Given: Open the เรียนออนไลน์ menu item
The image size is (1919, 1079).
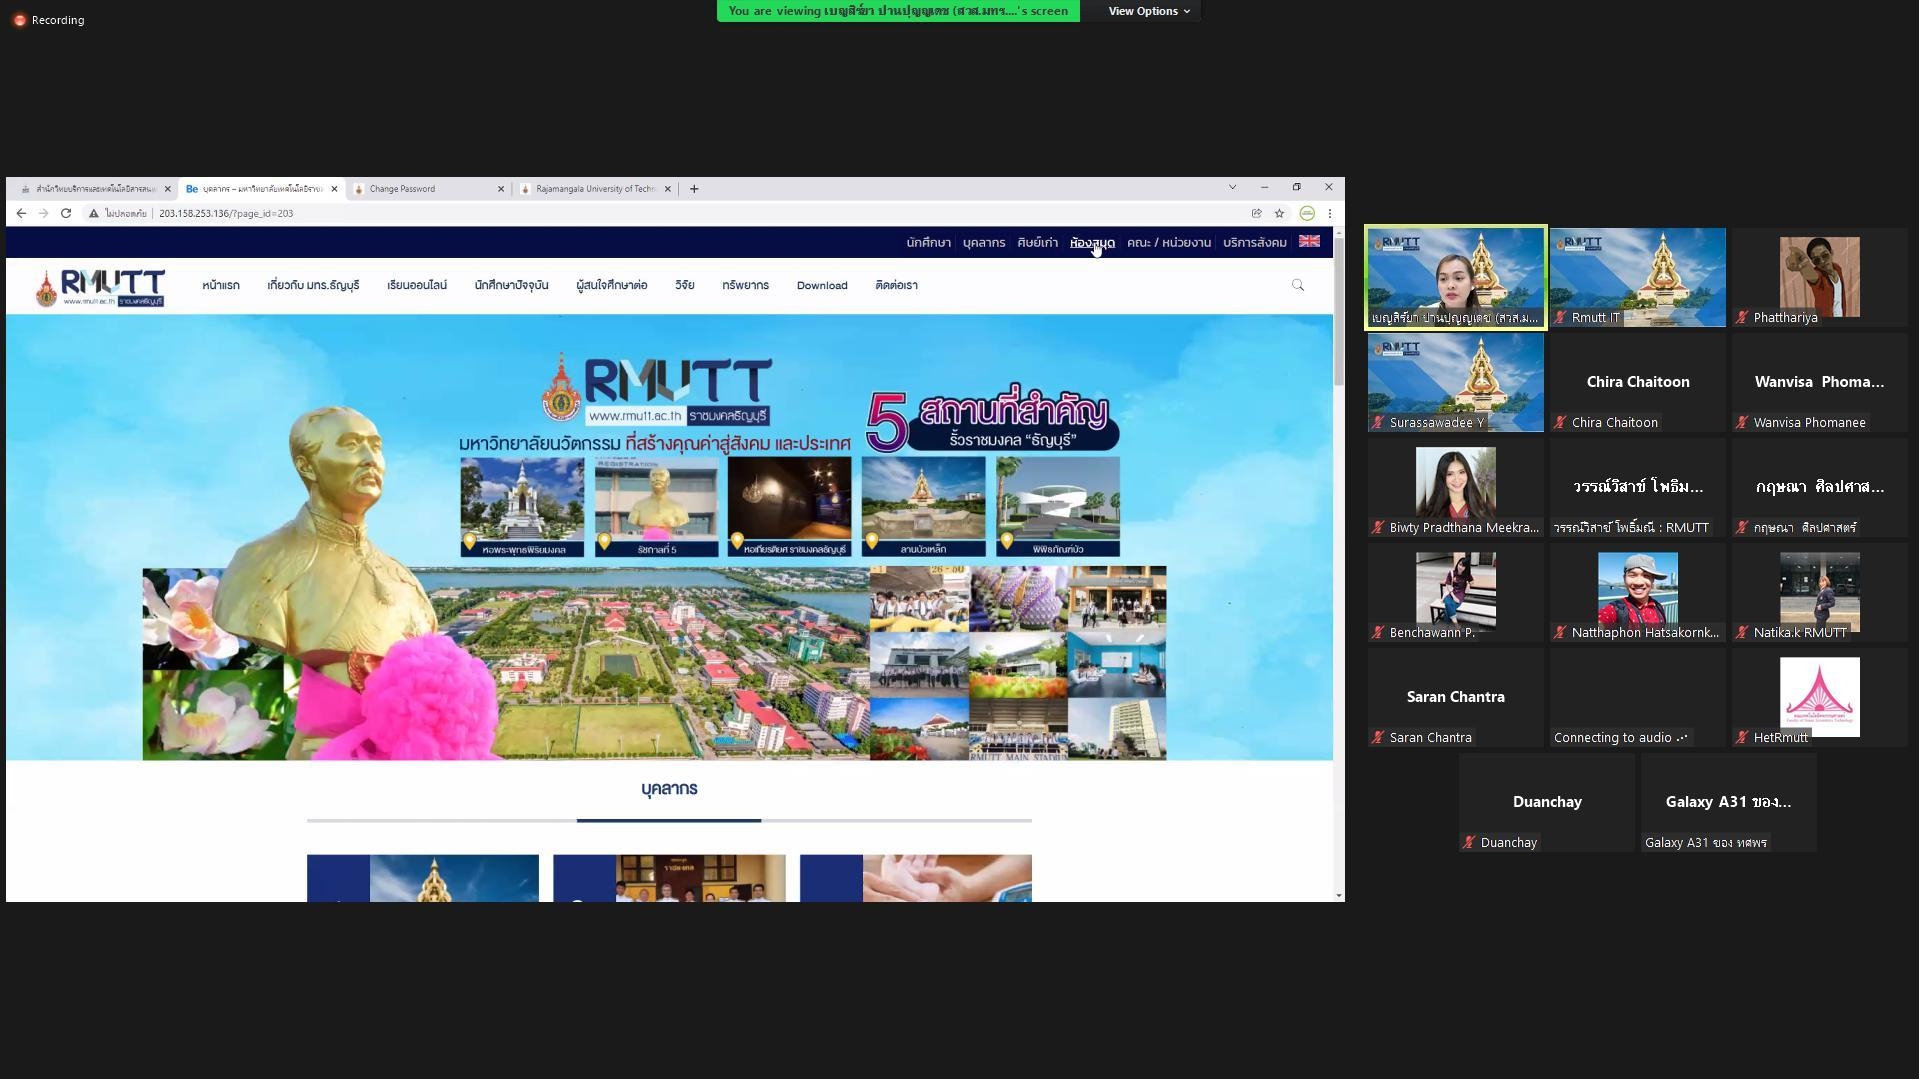Looking at the screenshot, I should click(x=417, y=286).
